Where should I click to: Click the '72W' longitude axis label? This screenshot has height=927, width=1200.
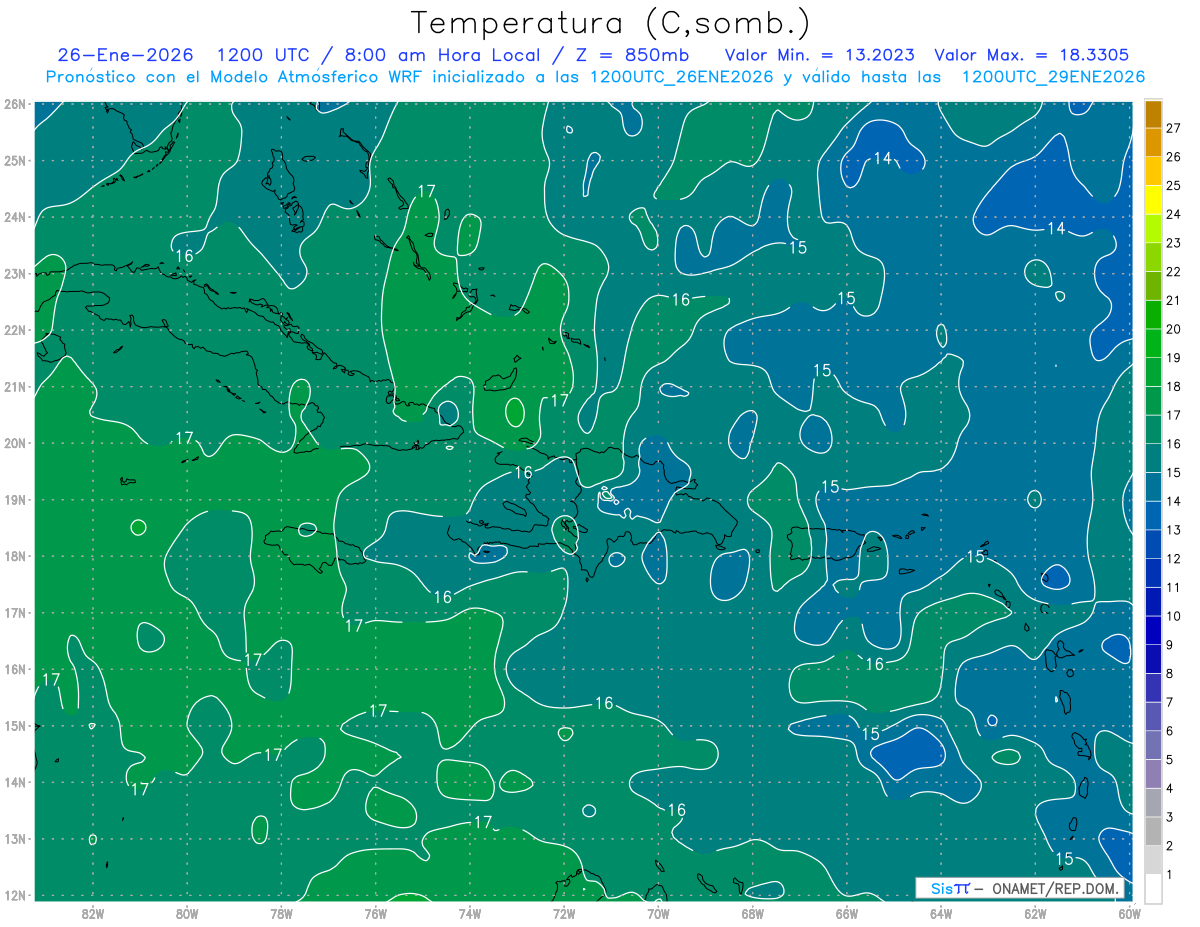point(564,912)
